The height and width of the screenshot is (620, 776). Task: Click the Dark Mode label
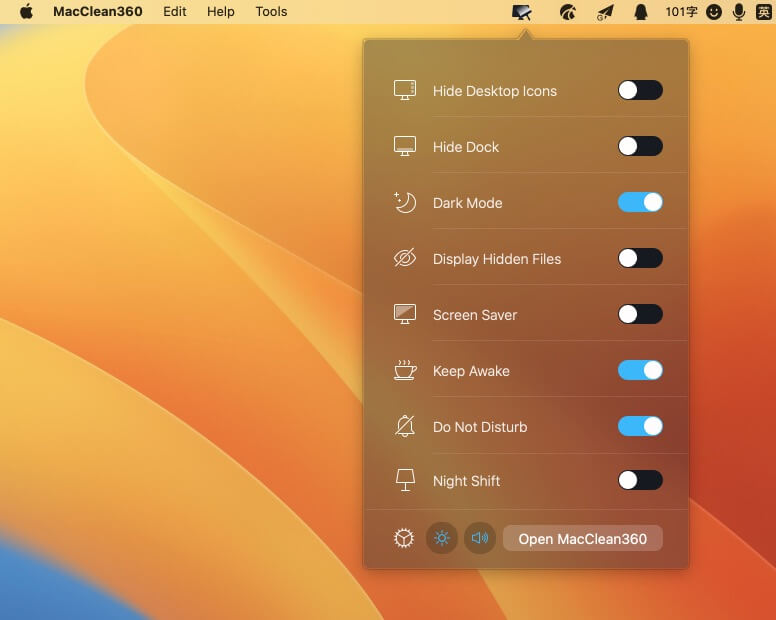click(468, 203)
